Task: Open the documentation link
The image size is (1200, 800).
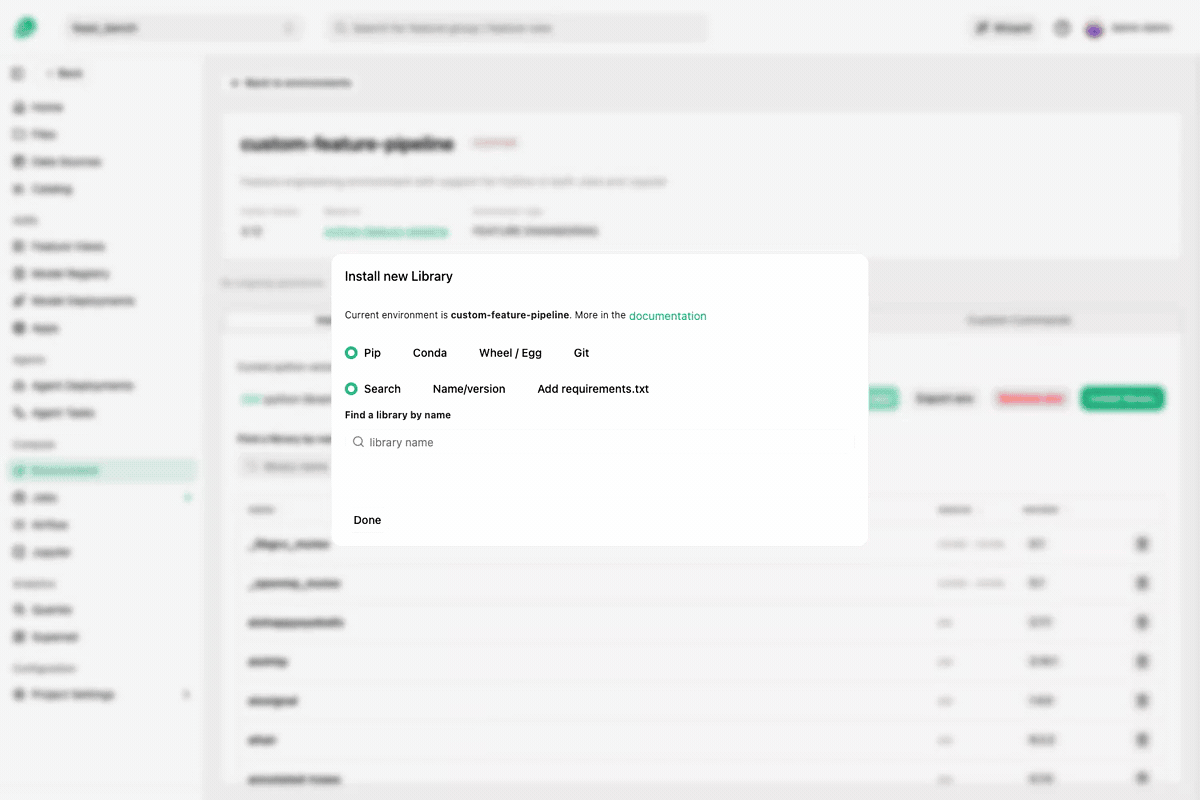Action: point(667,316)
